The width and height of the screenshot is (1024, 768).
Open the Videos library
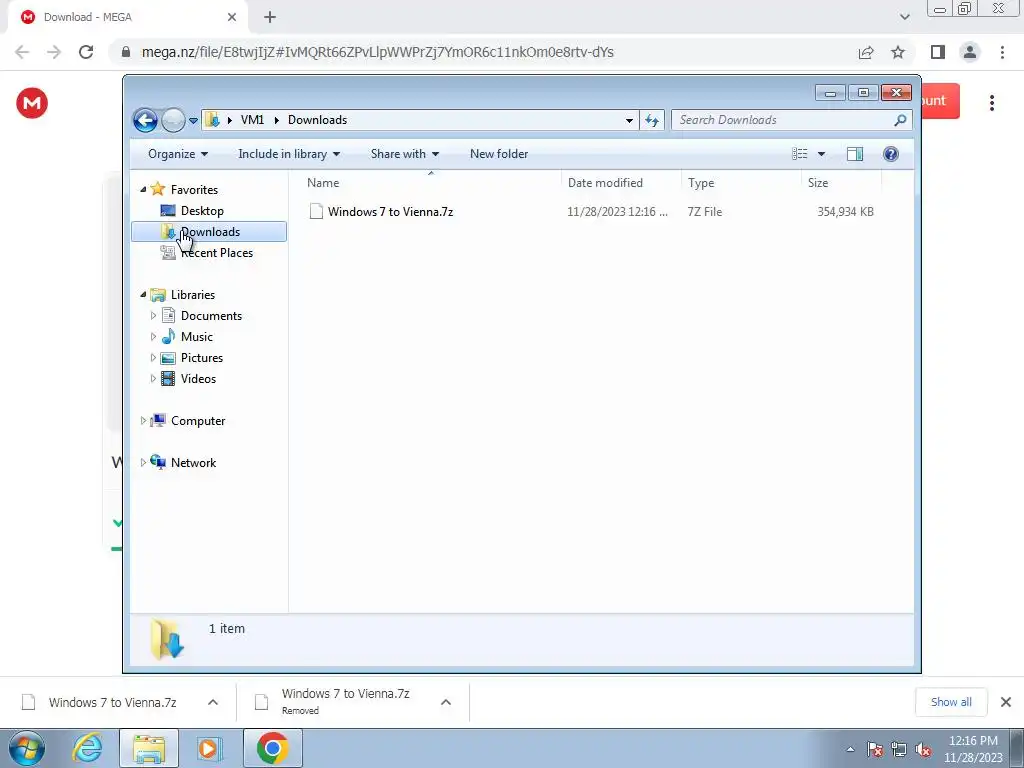click(x=198, y=379)
